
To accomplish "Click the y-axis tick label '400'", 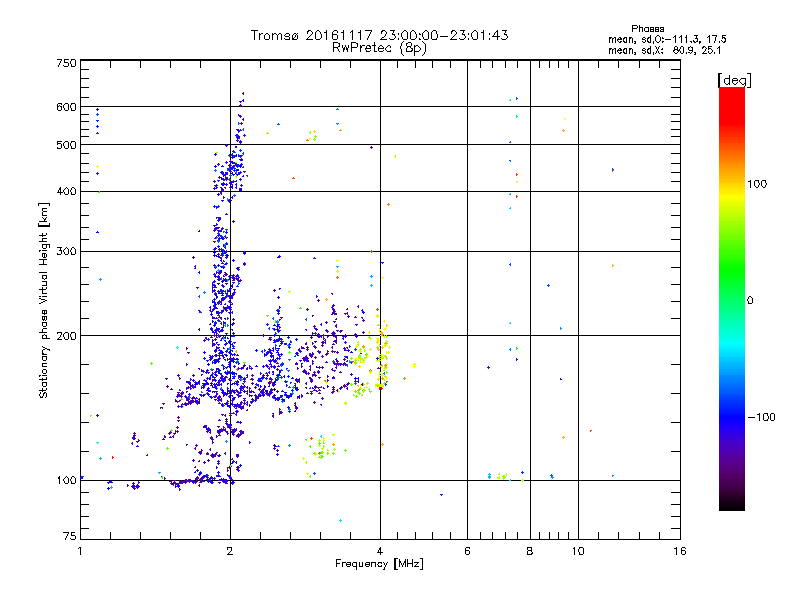I will 66,191.
